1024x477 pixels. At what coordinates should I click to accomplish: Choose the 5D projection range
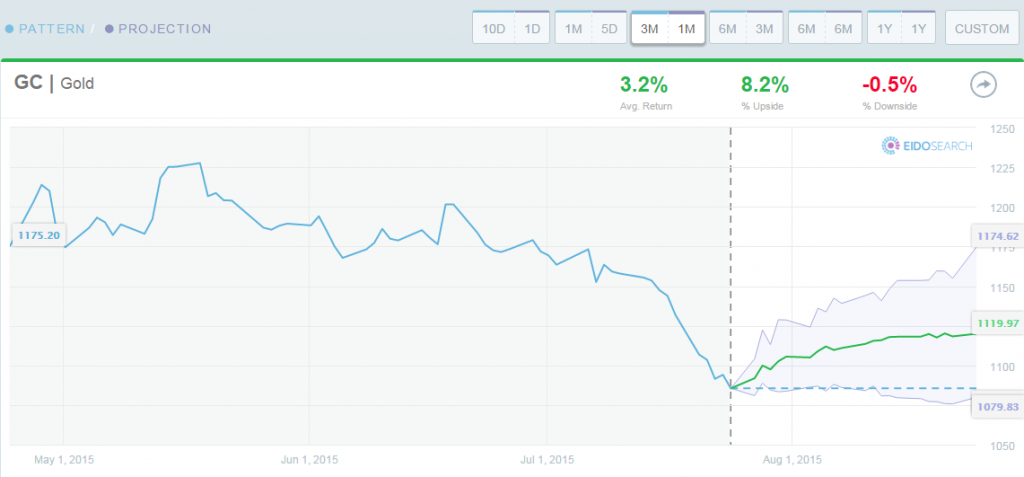tap(609, 28)
